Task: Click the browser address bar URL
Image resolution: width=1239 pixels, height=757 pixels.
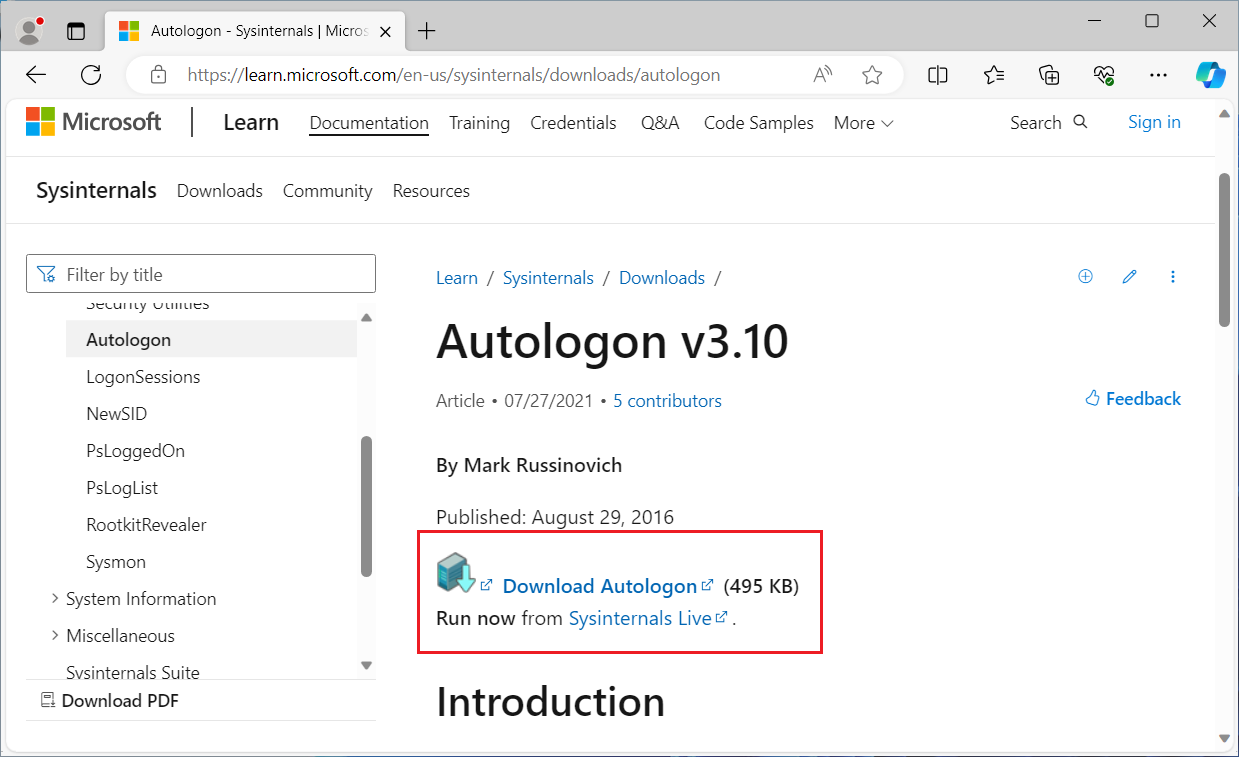Action: 454,75
